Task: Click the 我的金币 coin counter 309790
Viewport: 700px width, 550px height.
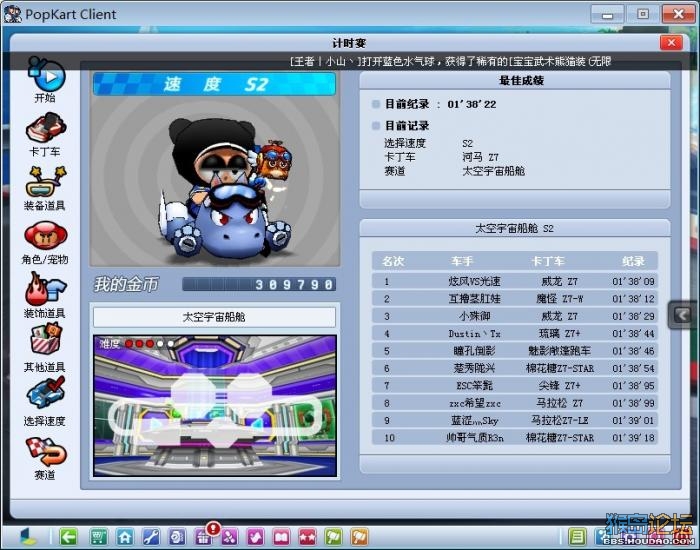Action: 259,284
